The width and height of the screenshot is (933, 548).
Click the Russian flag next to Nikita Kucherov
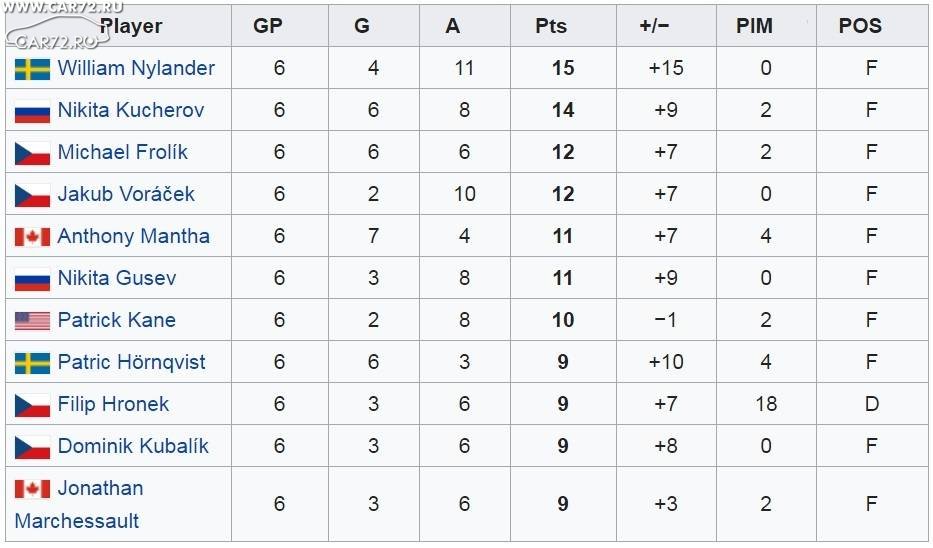click(x=32, y=111)
